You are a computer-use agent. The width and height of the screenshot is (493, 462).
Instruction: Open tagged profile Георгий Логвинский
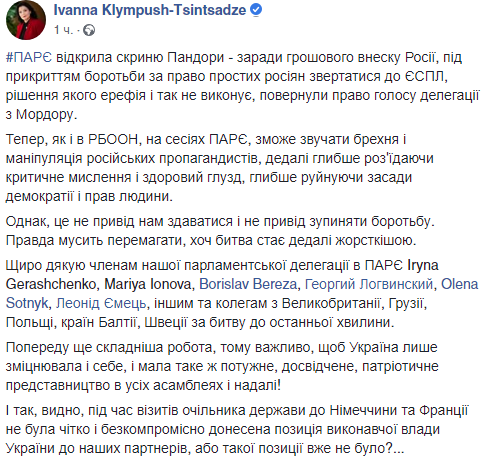coord(369,284)
